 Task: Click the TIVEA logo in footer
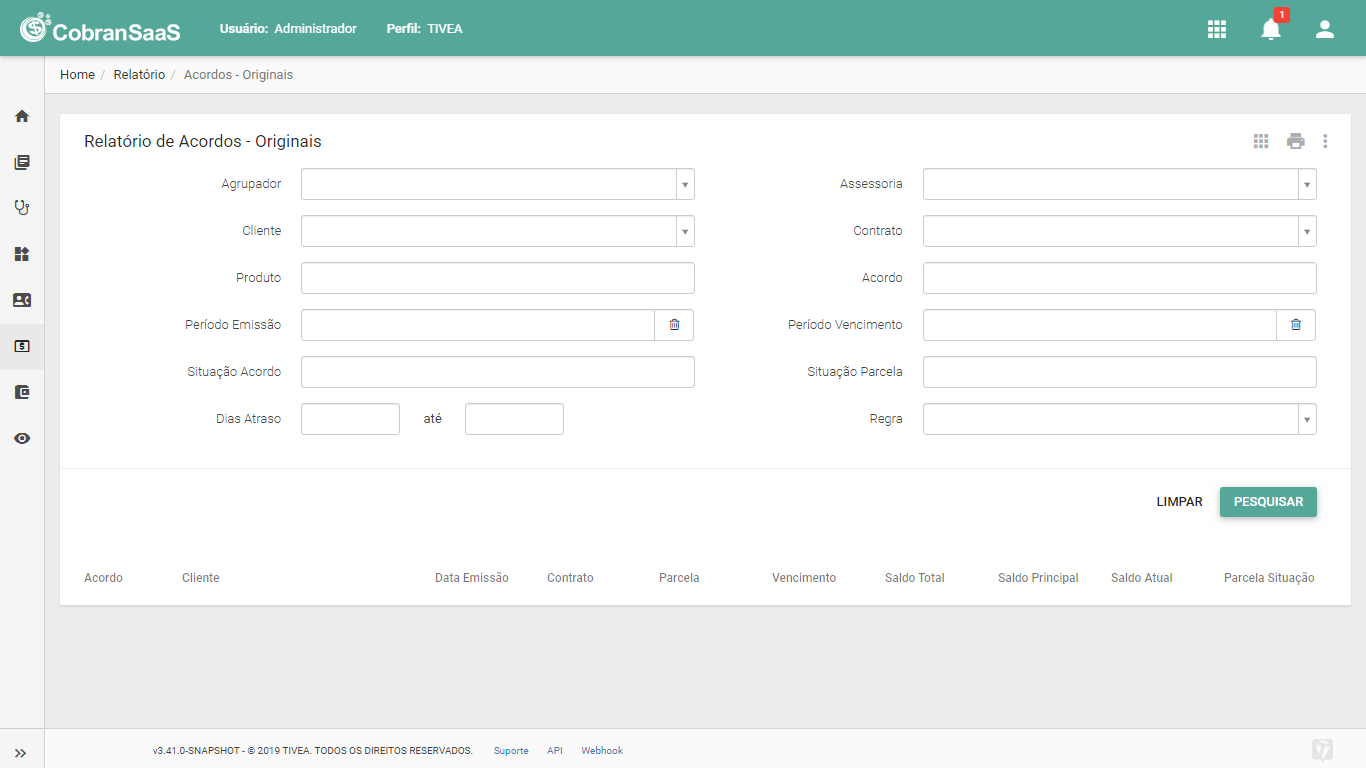(x=1322, y=750)
